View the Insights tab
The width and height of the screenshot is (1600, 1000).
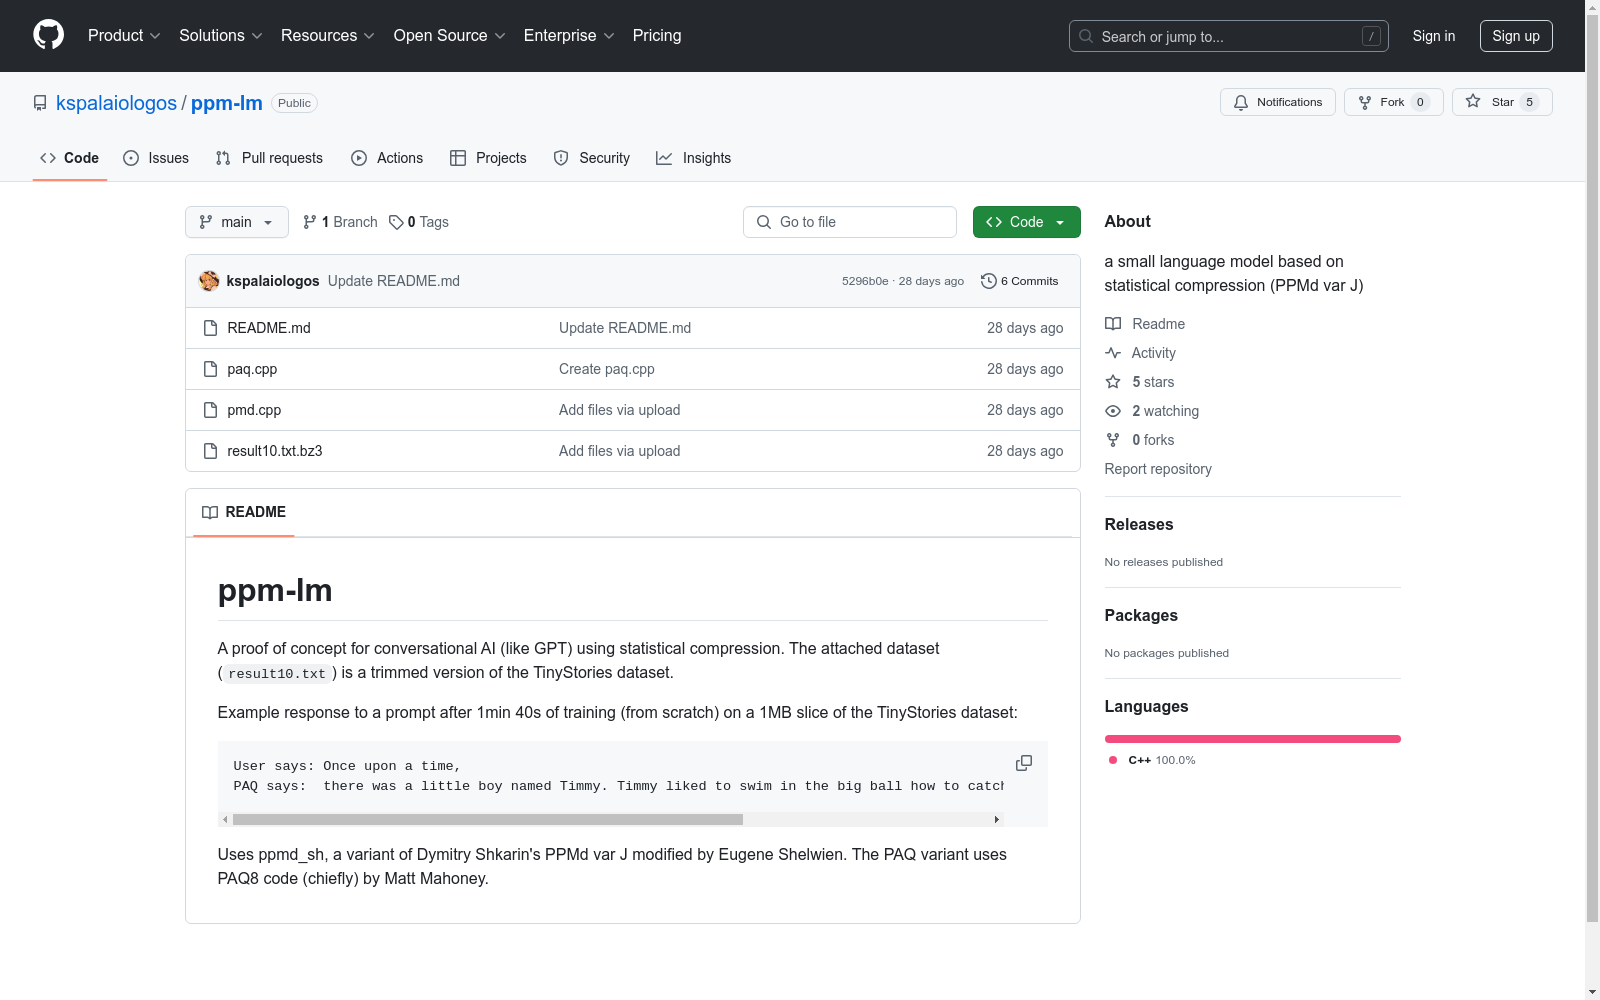(x=694, y=158)
